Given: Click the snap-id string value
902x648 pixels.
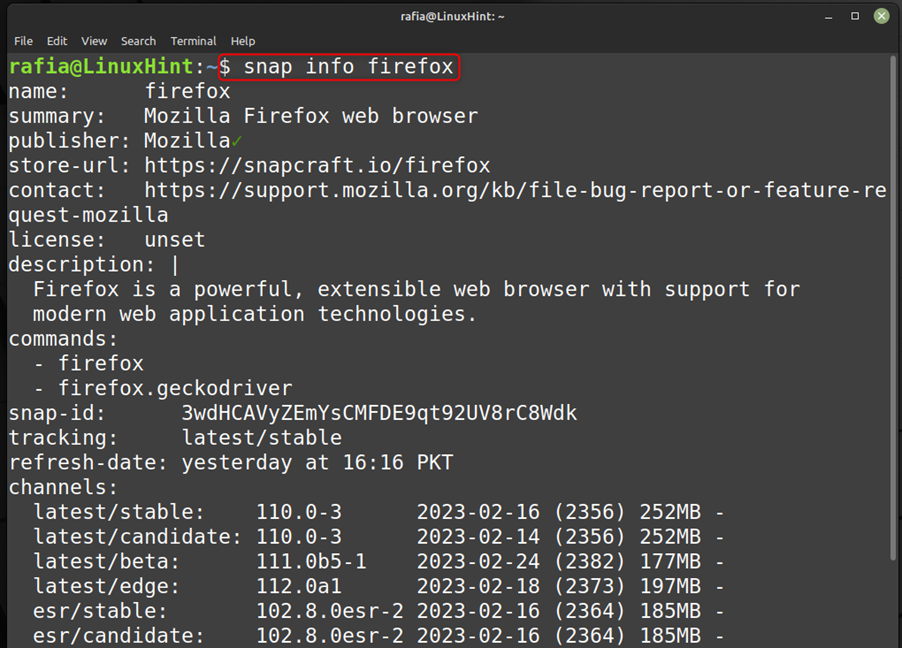Looking at the screenshot, I should pos(379,413).
